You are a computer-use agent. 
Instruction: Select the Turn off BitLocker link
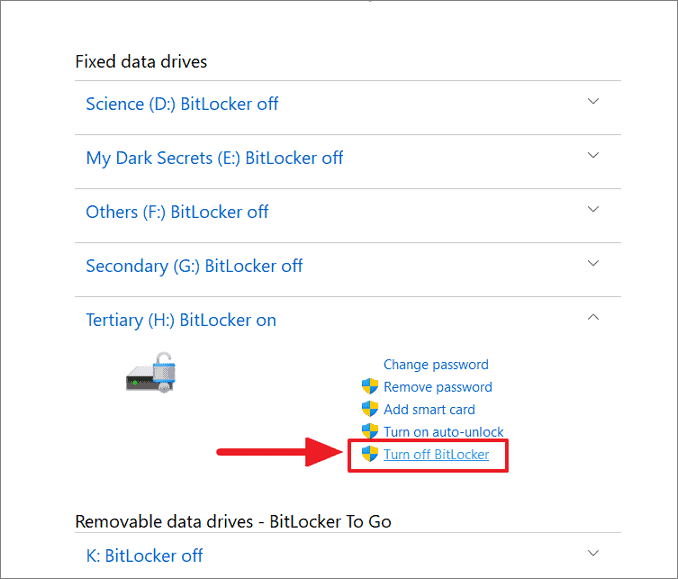point(436,454)
